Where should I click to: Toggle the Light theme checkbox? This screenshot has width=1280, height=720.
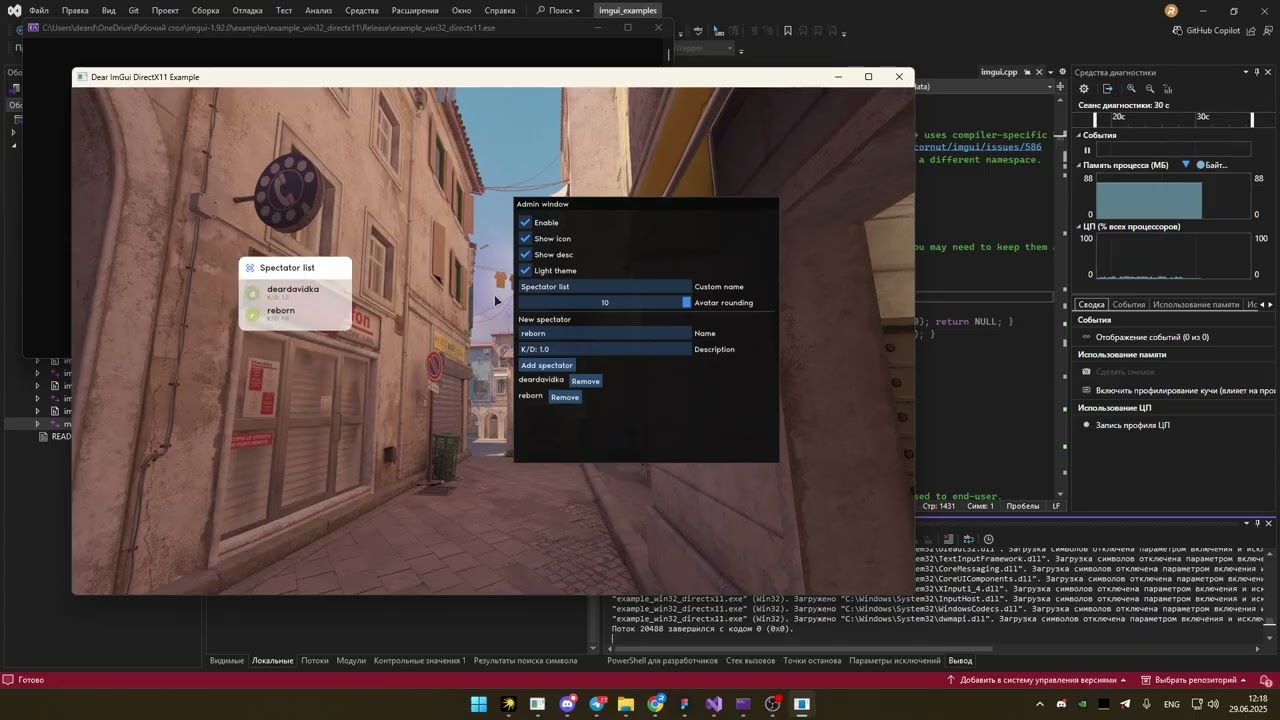pyautogui.click(x=525, y=270)
